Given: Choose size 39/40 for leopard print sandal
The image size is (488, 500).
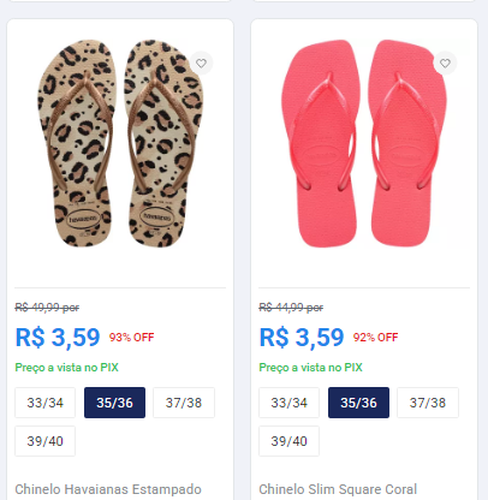Looking at the screenshot, I should (x=45, y=441).
